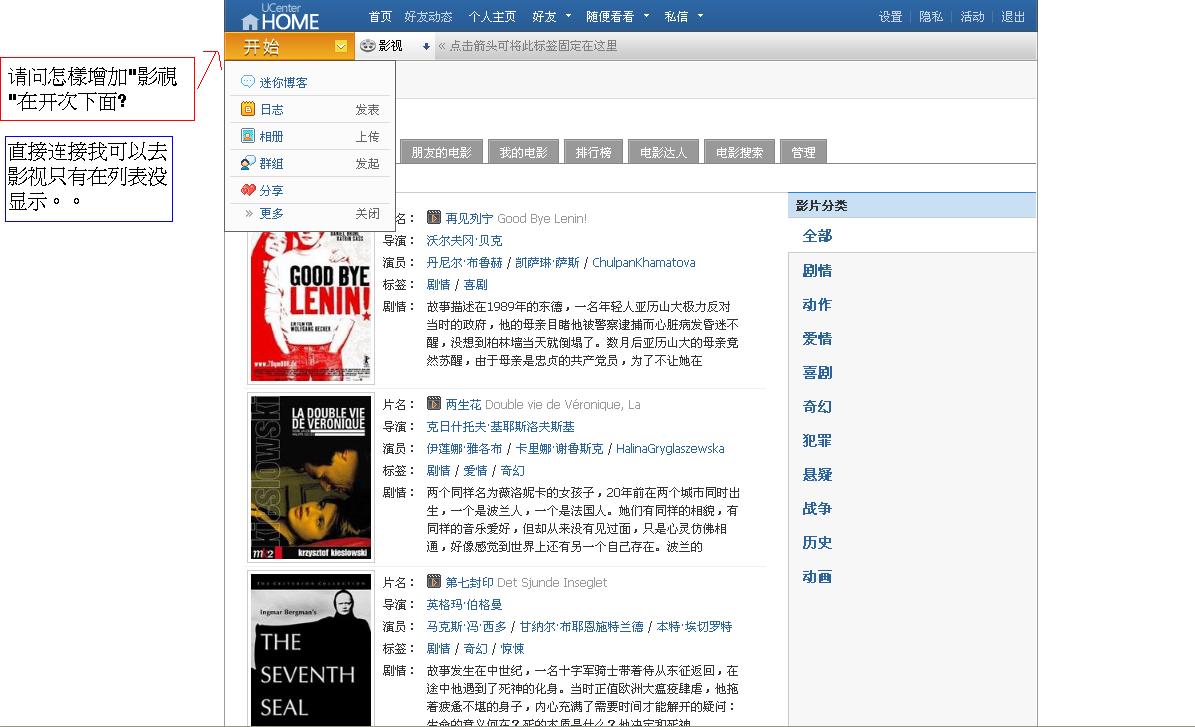Screen dimensions: 1195x727
Task: Open 隐私 in the top bar
Action: [x=931, y=17]
